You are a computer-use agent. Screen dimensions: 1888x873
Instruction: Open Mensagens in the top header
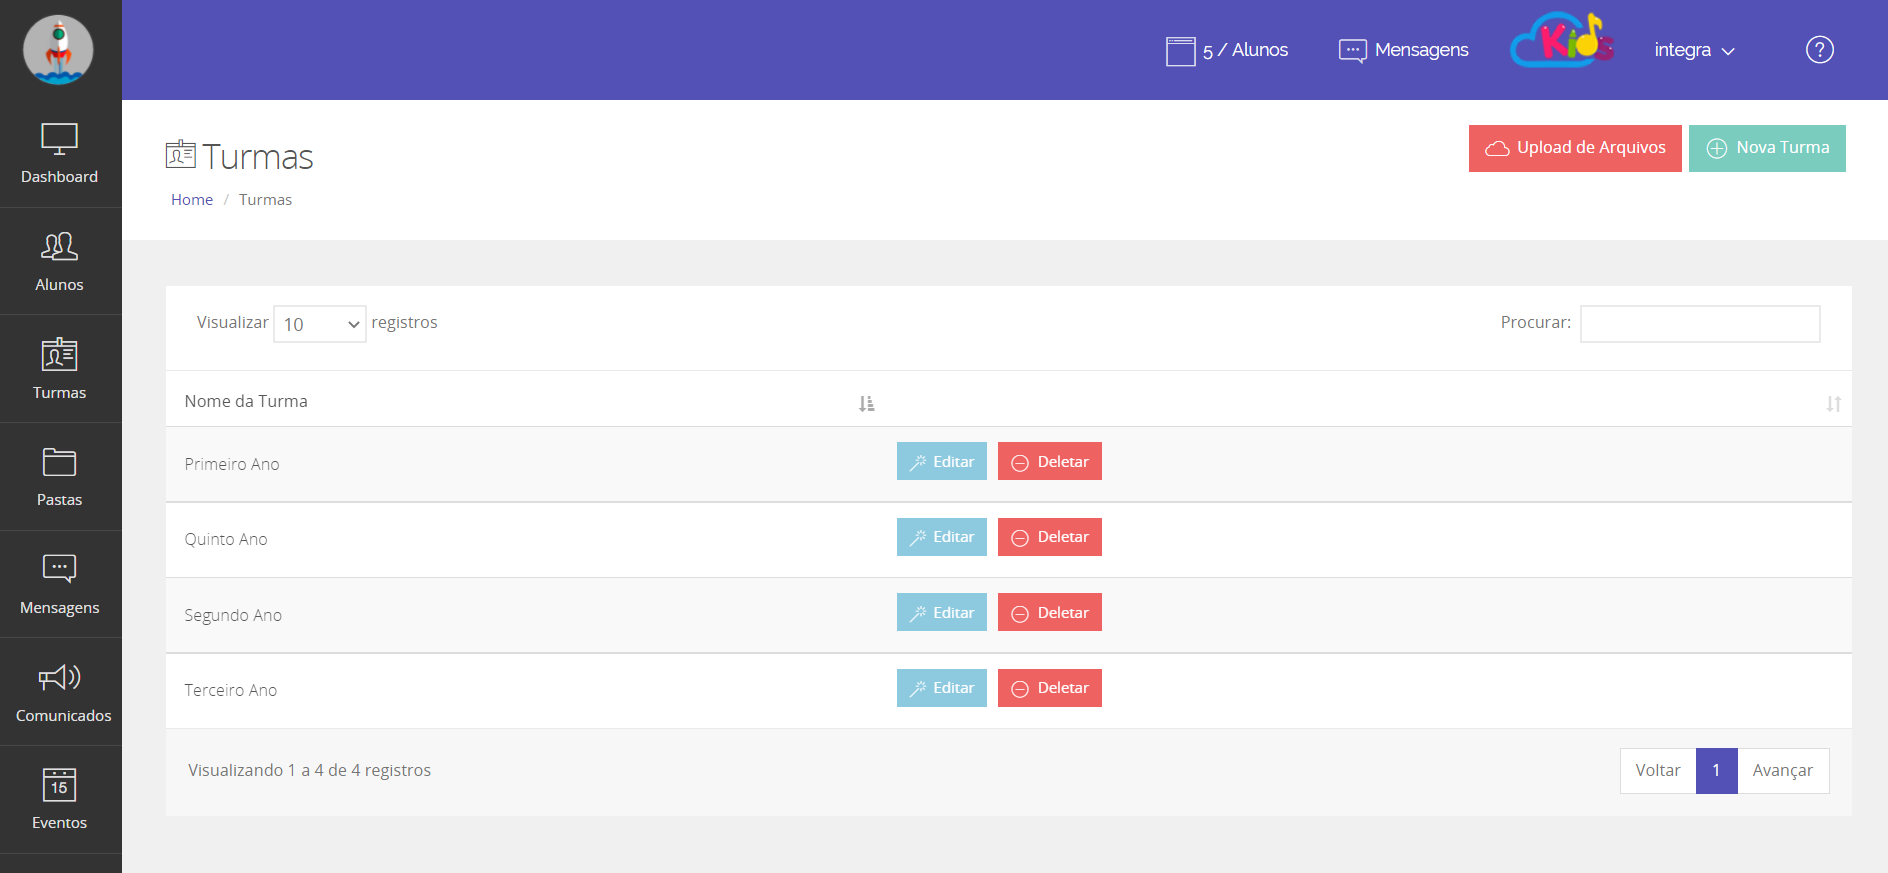point(1404,50)
